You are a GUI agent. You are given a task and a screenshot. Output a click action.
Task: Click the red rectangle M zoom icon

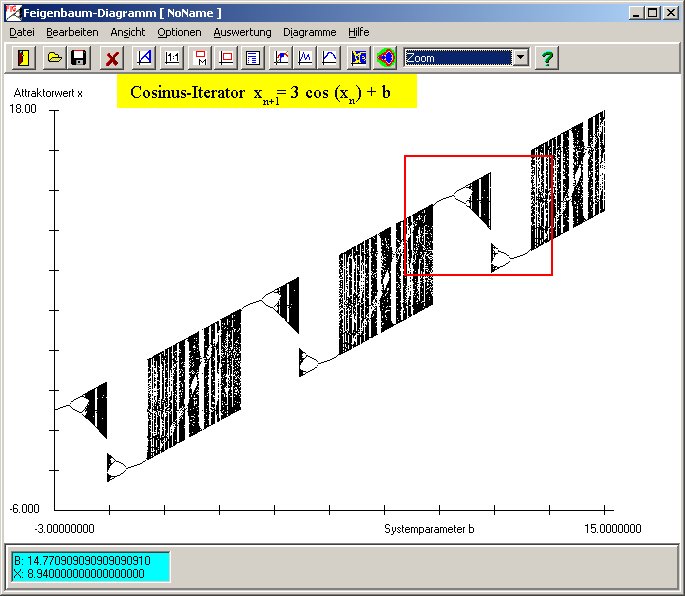click(x=201, y=58)
